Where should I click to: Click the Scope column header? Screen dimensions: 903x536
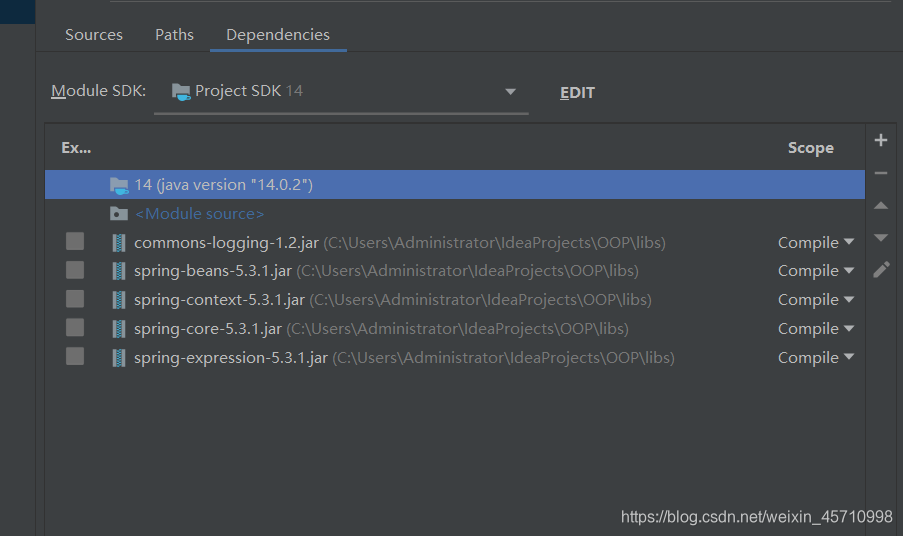[x=810, y=148]
